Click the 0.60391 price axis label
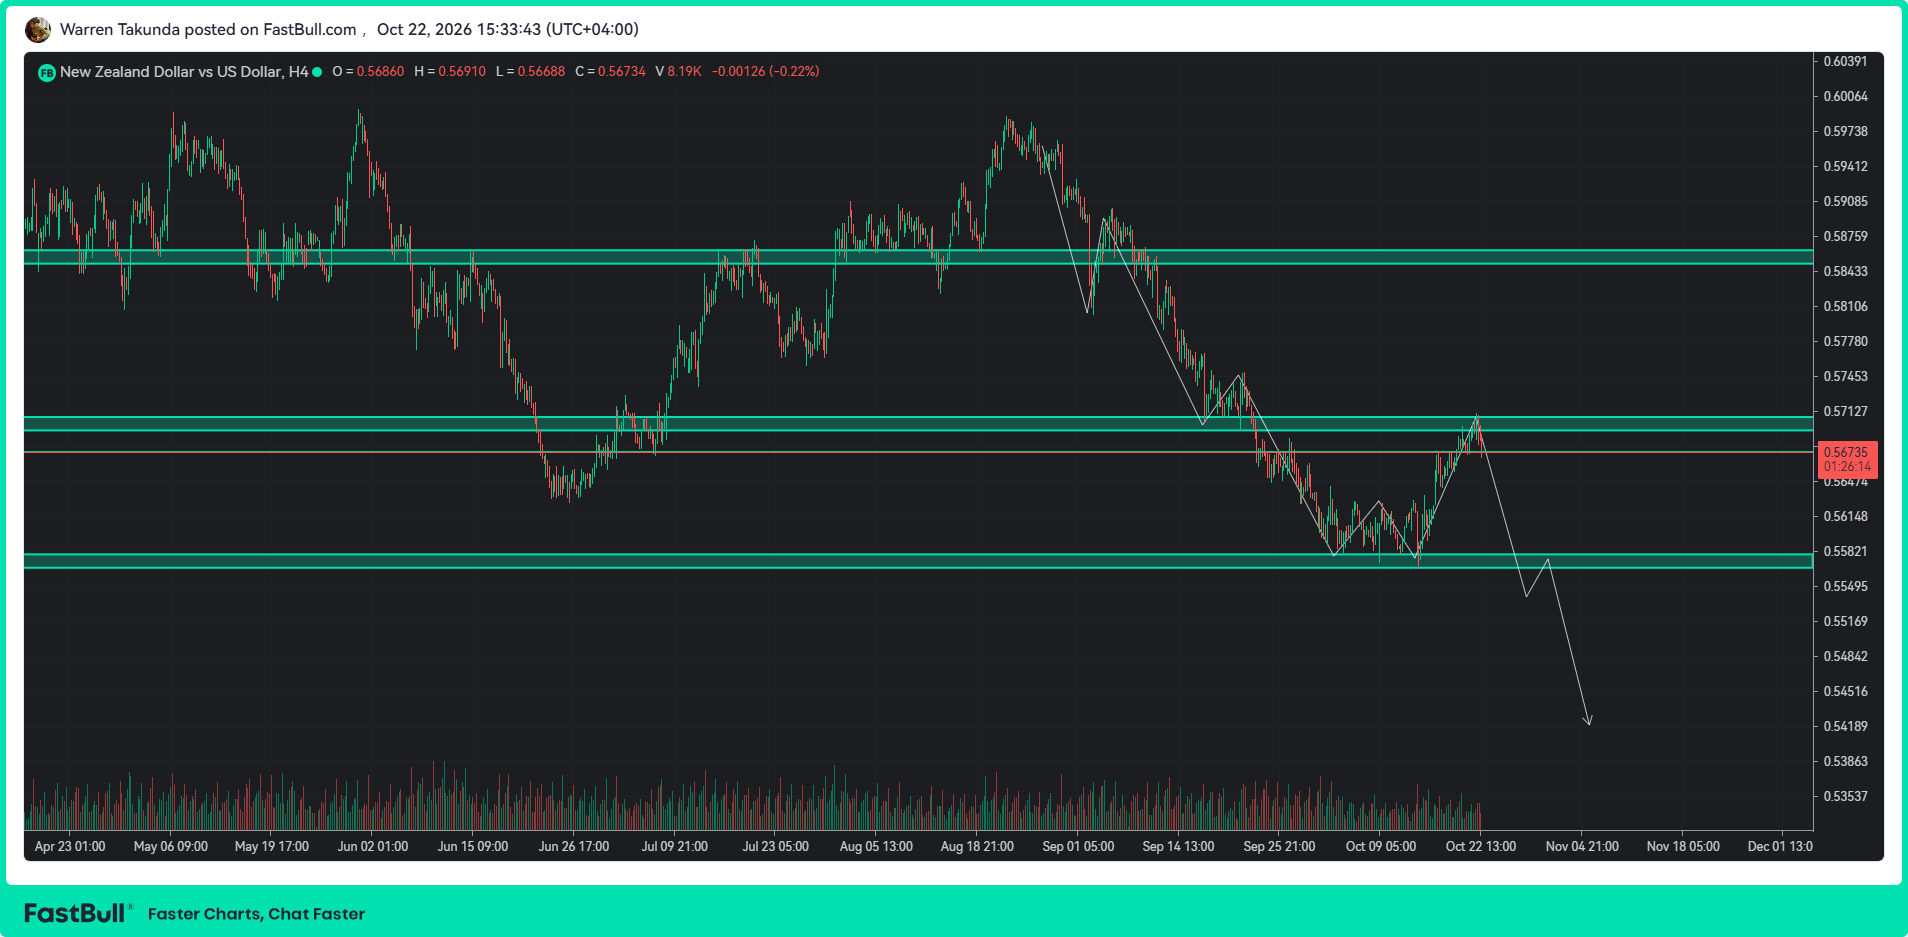 click(x=1845, y=61)
